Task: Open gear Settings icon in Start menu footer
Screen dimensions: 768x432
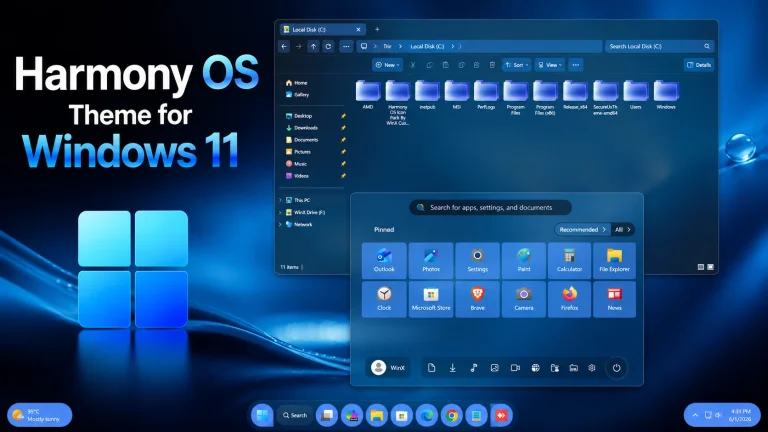Action: (x=592, y=368)
